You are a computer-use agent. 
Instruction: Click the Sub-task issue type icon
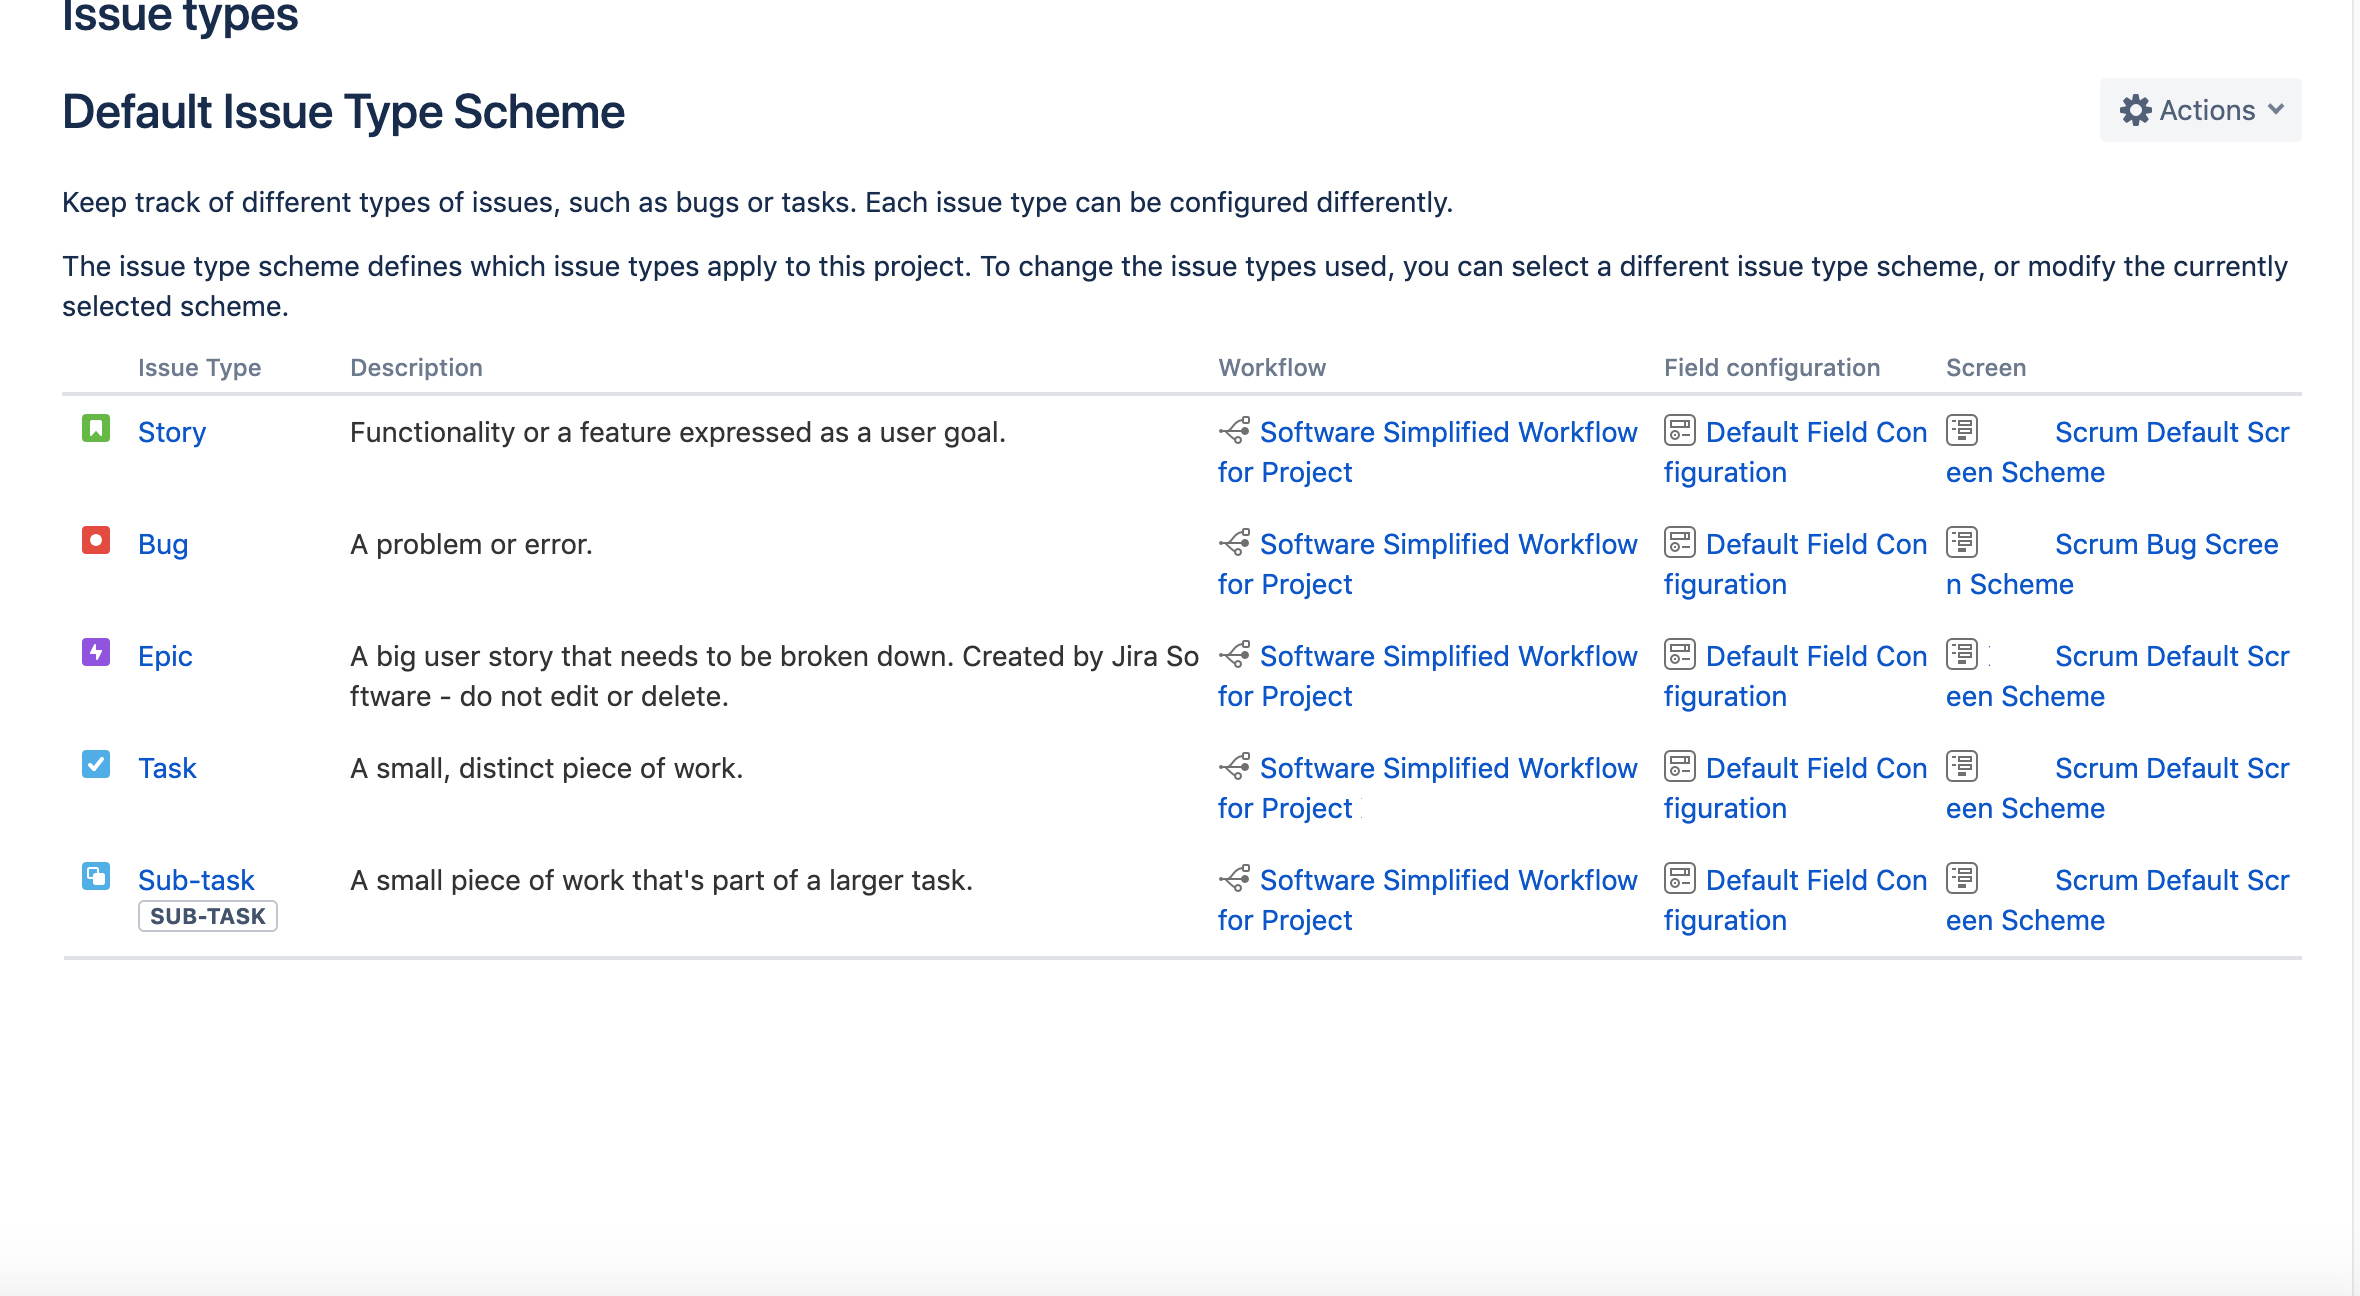[96, 877]
